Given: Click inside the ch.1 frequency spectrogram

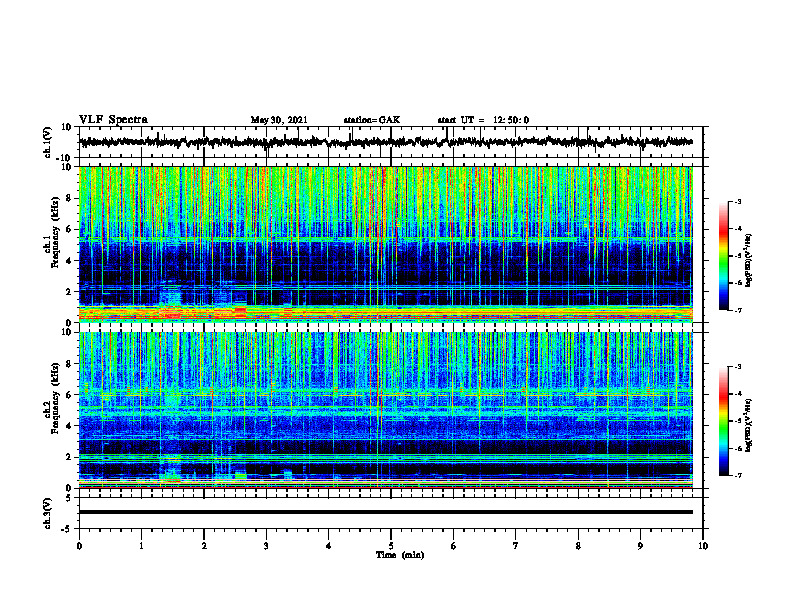Looking at the screenshot, I should point(386,244).
